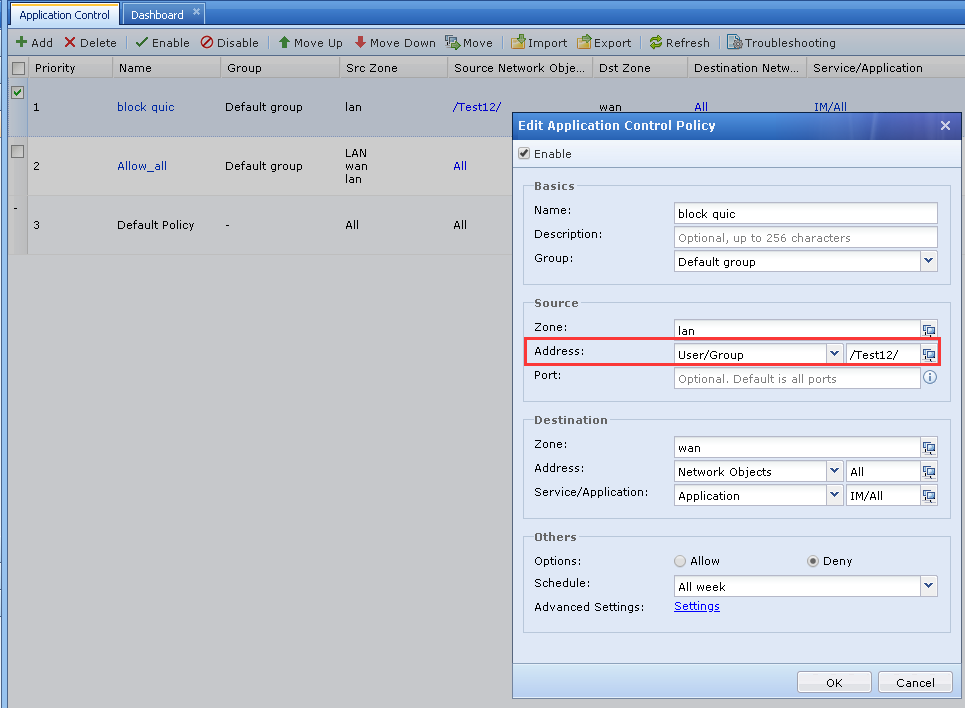Open Troubleshooting from the toolbar

click(781, 43)
